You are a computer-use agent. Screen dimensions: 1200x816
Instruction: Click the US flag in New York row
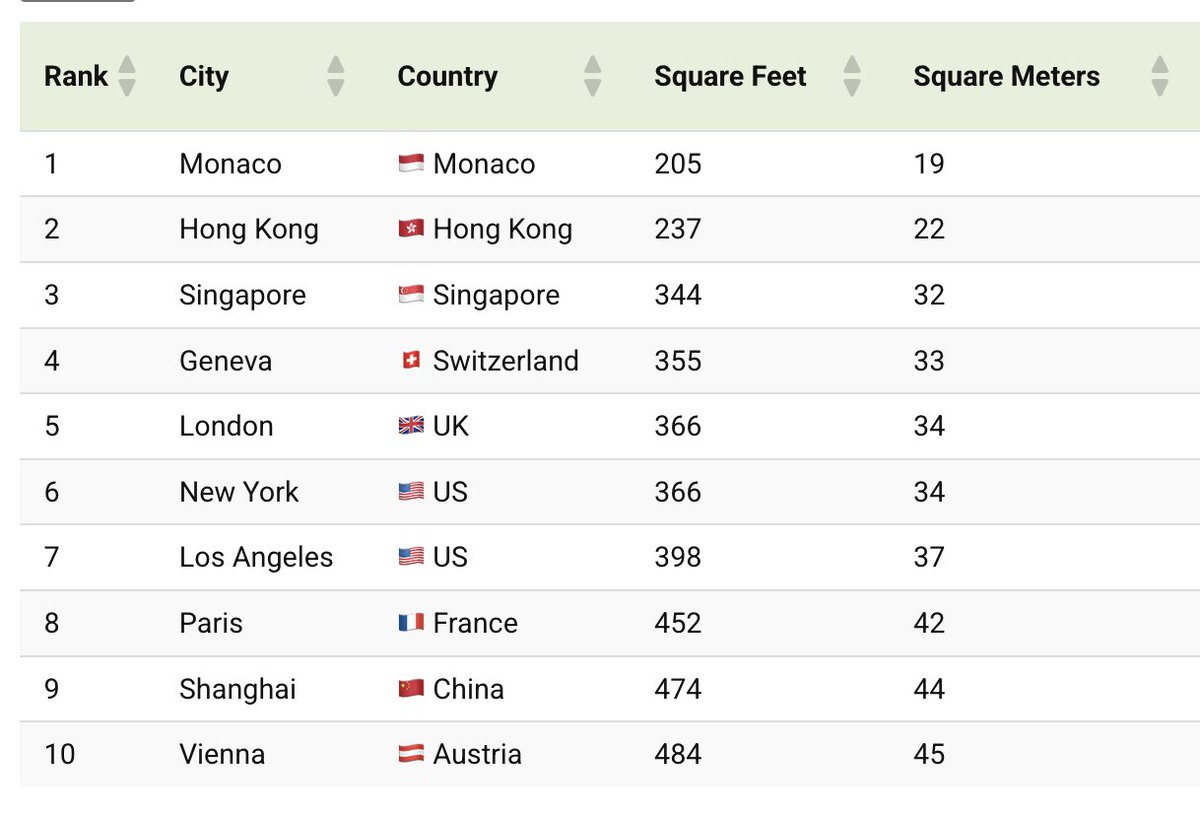(411, 492)
